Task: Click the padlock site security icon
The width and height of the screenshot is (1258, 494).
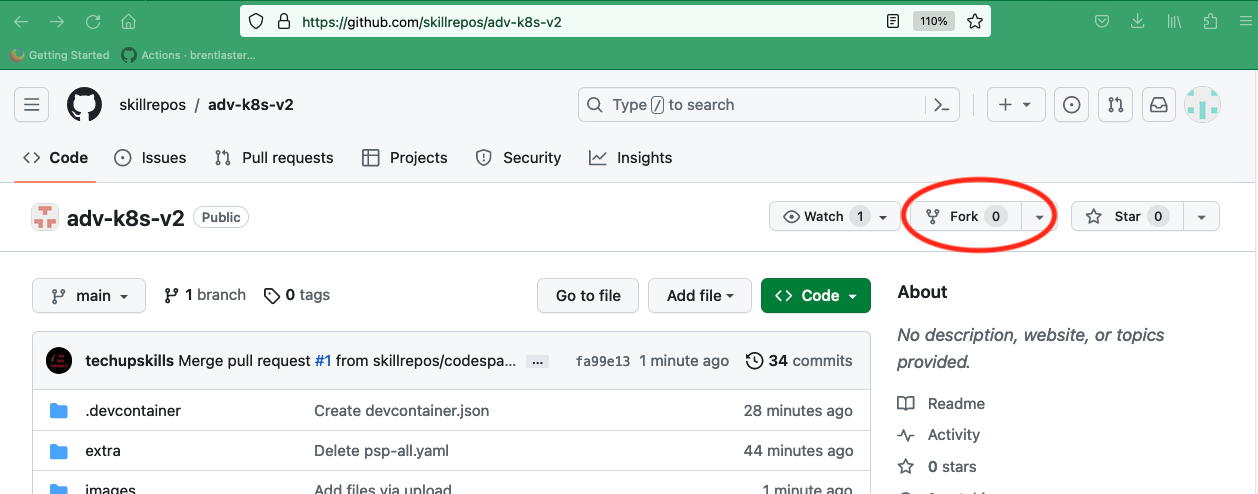Action: point(283,21)
